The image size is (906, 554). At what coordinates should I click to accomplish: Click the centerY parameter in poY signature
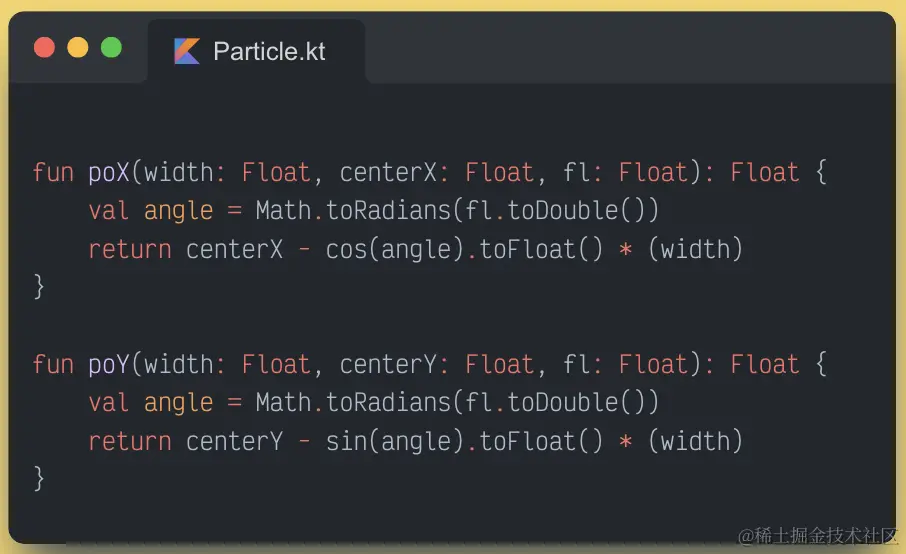pyautogui.click(x=388, y=365)
